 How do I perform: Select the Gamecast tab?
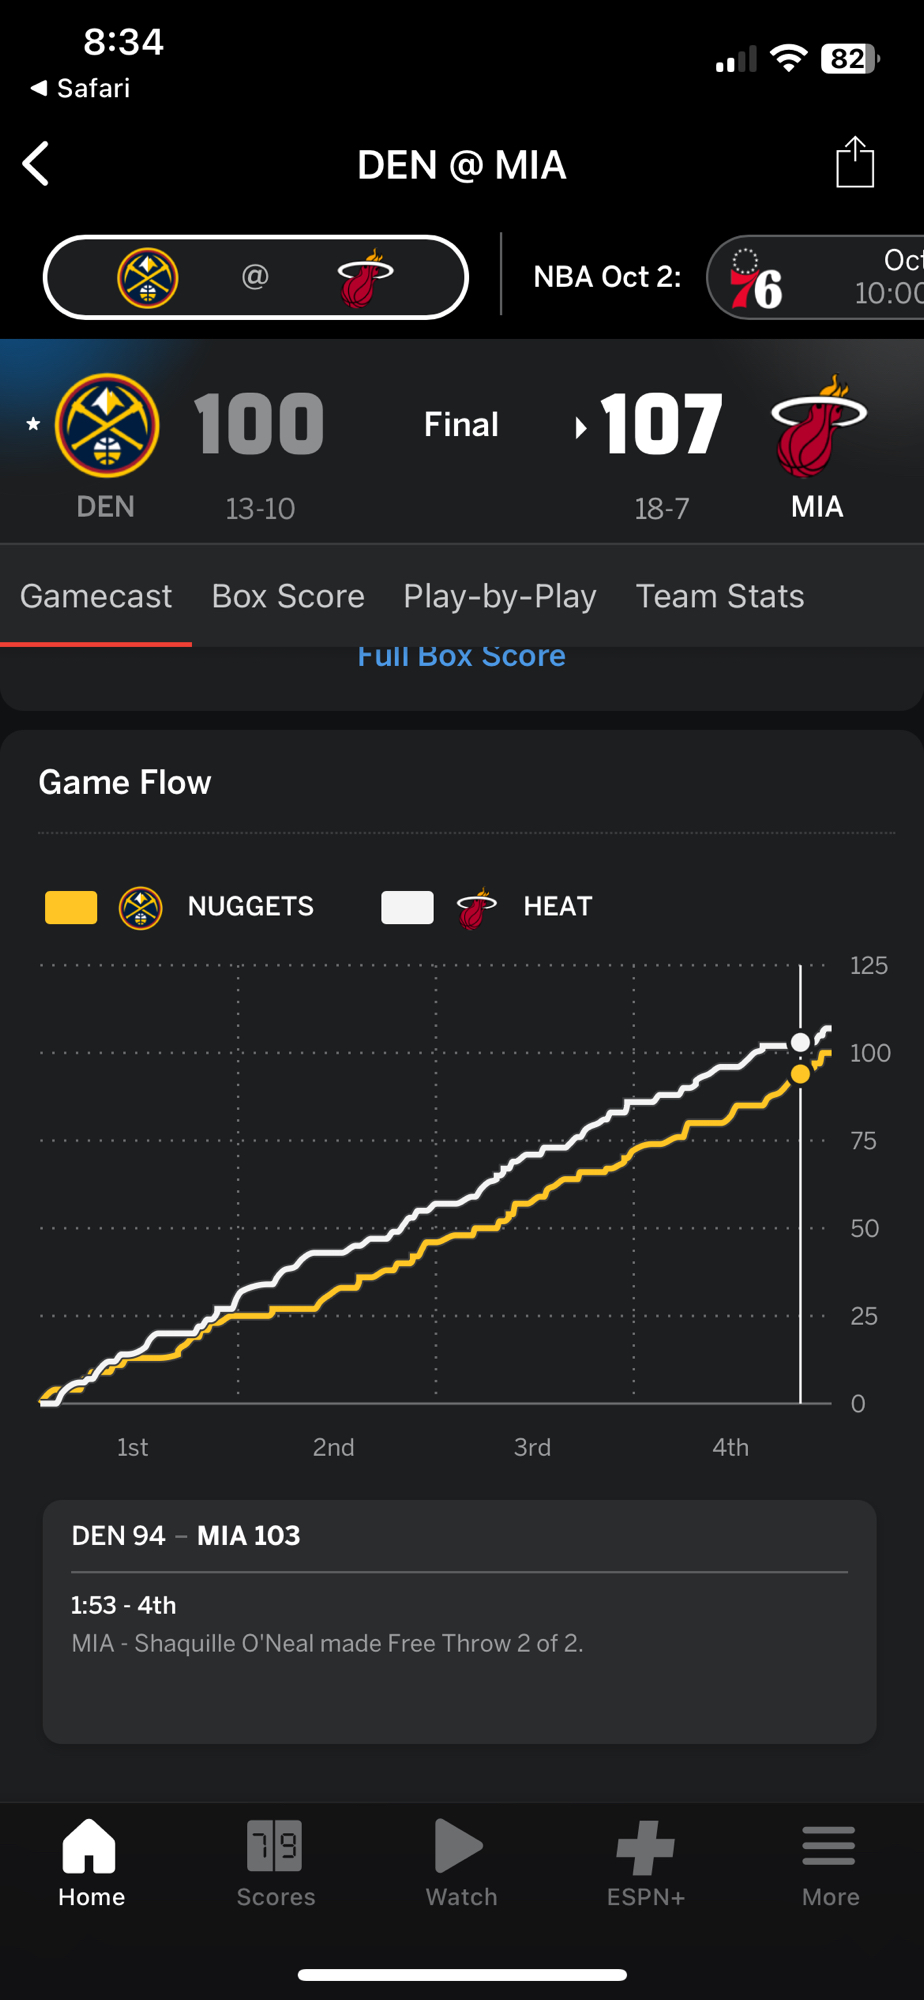click(x=96, y=596)
